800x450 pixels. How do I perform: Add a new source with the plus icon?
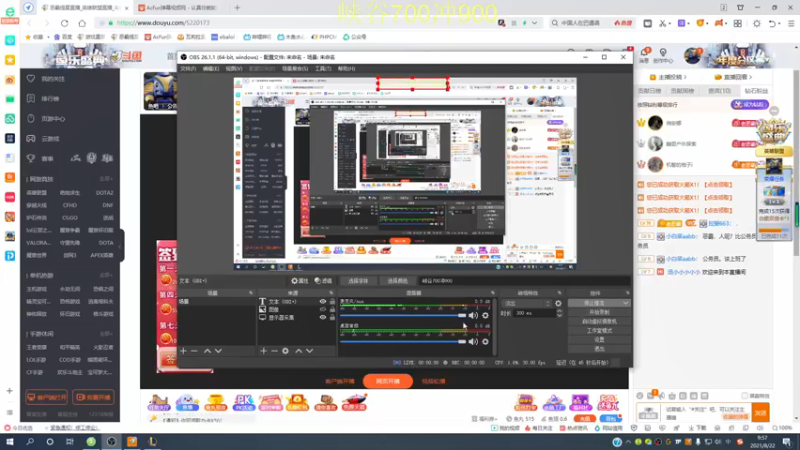(x=263, y=351)
